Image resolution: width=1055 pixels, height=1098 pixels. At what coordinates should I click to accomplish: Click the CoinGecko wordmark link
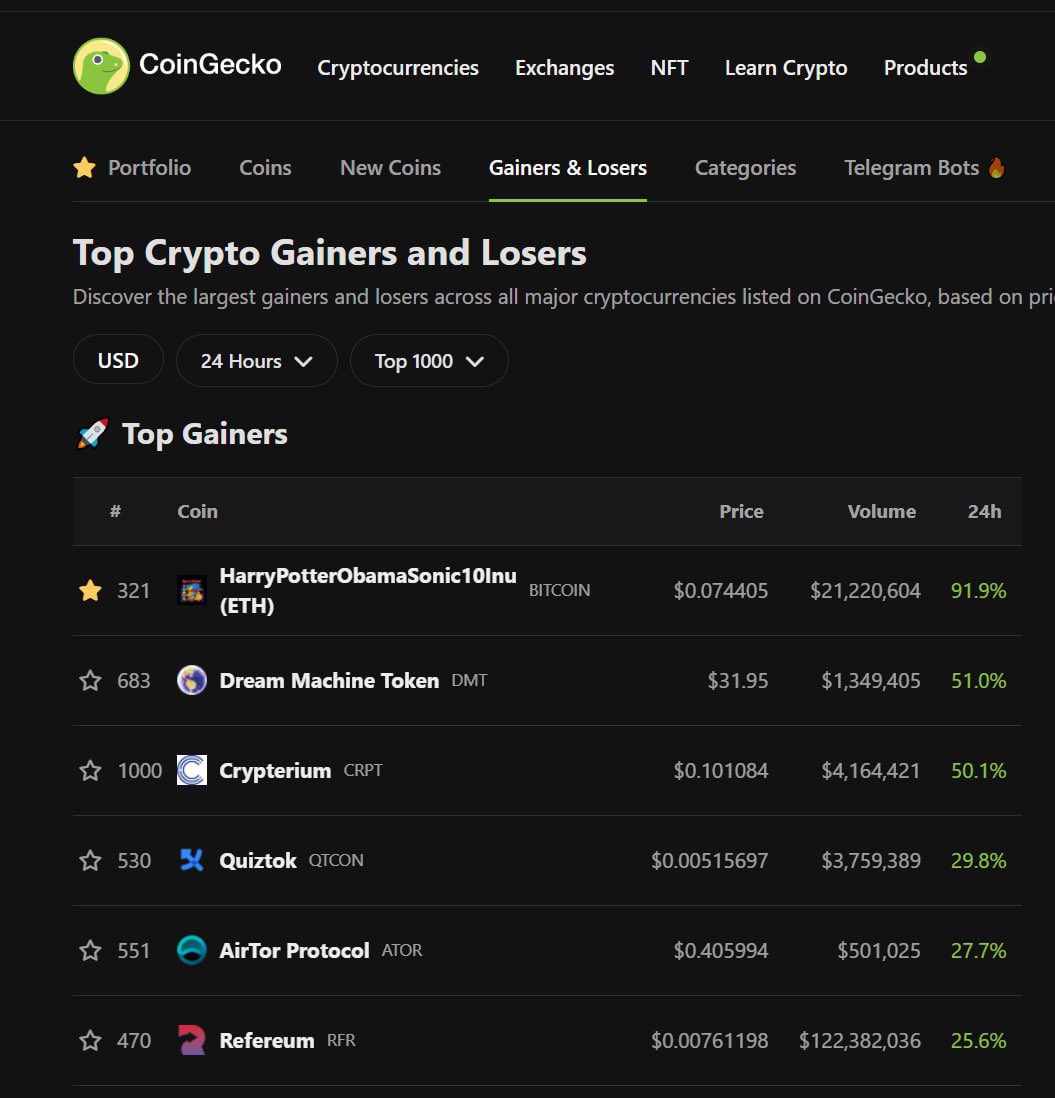(210, 64)
